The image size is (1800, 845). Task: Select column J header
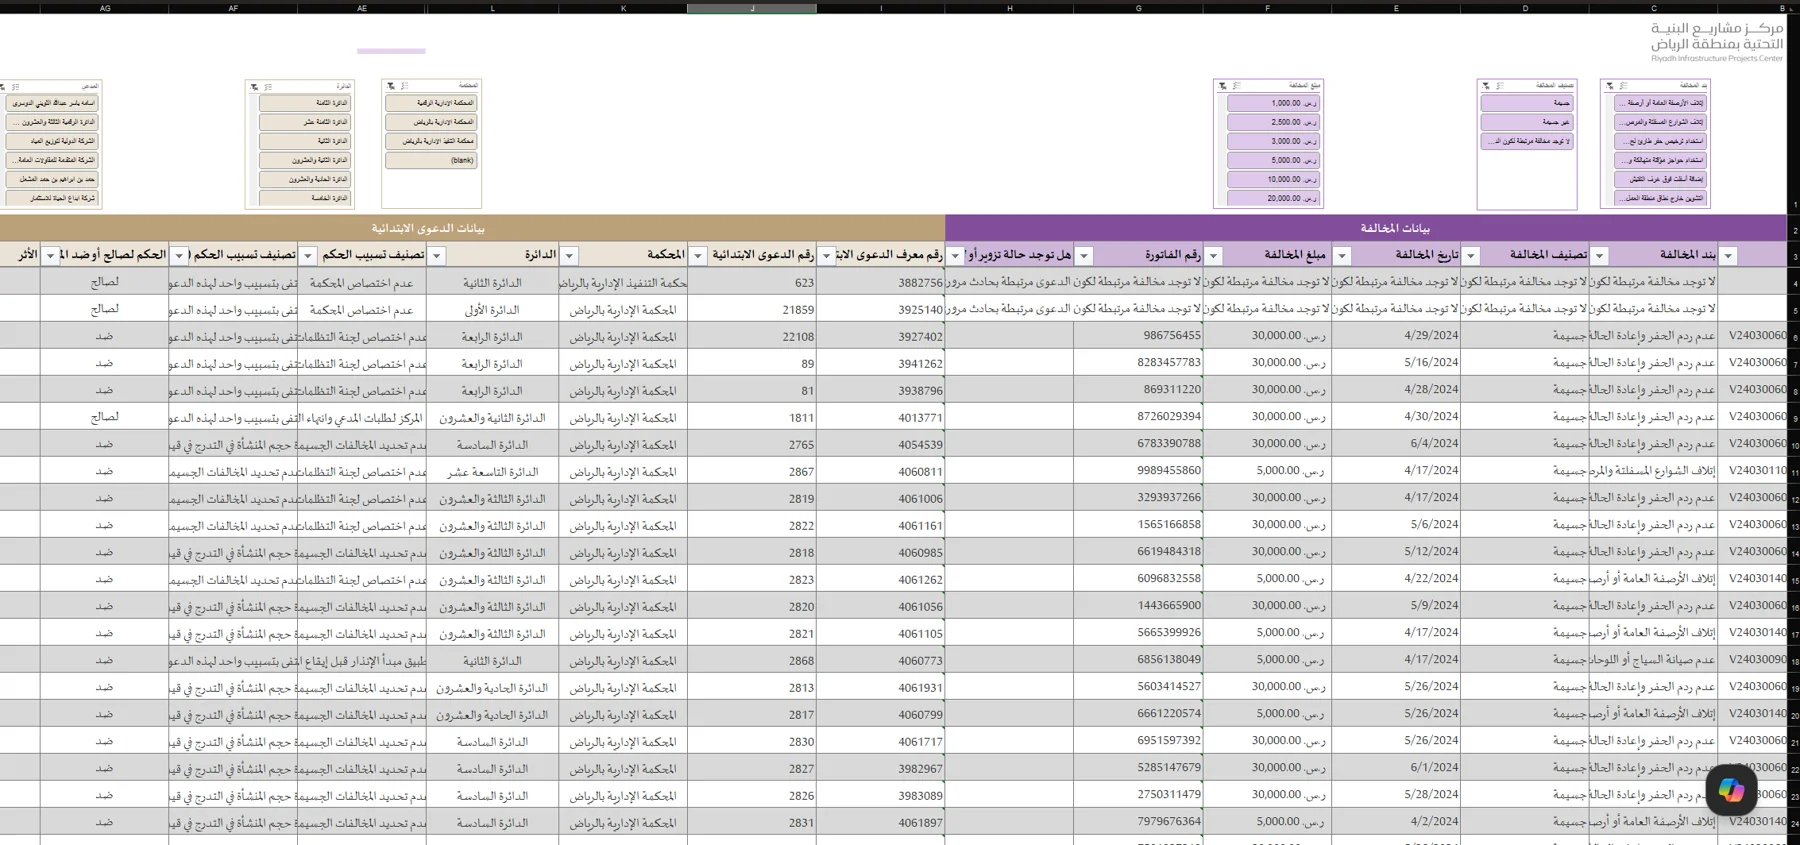(x=752, y=8)
